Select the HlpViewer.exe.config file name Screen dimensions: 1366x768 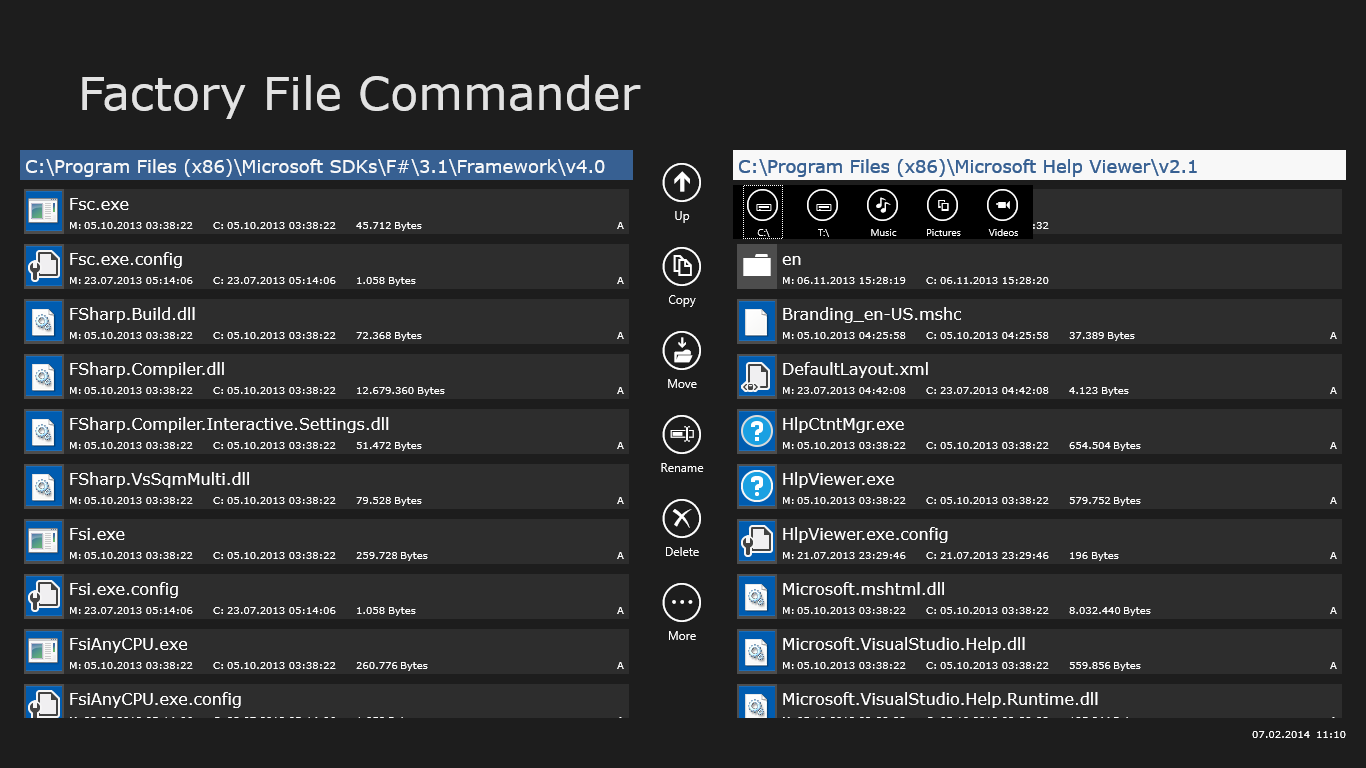[865, 535]
